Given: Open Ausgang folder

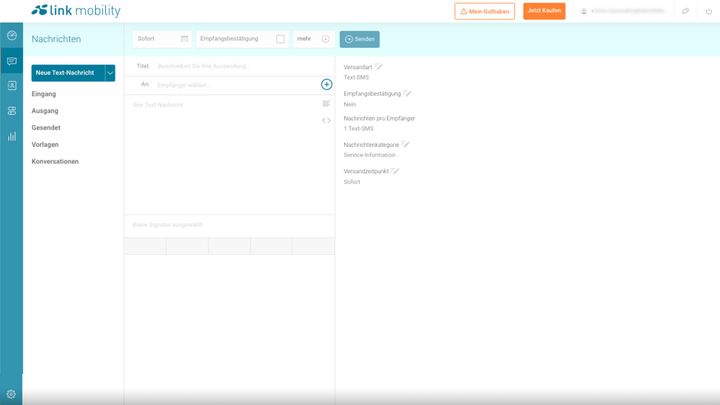Looking at the screenshot, I should click(45, 111).
